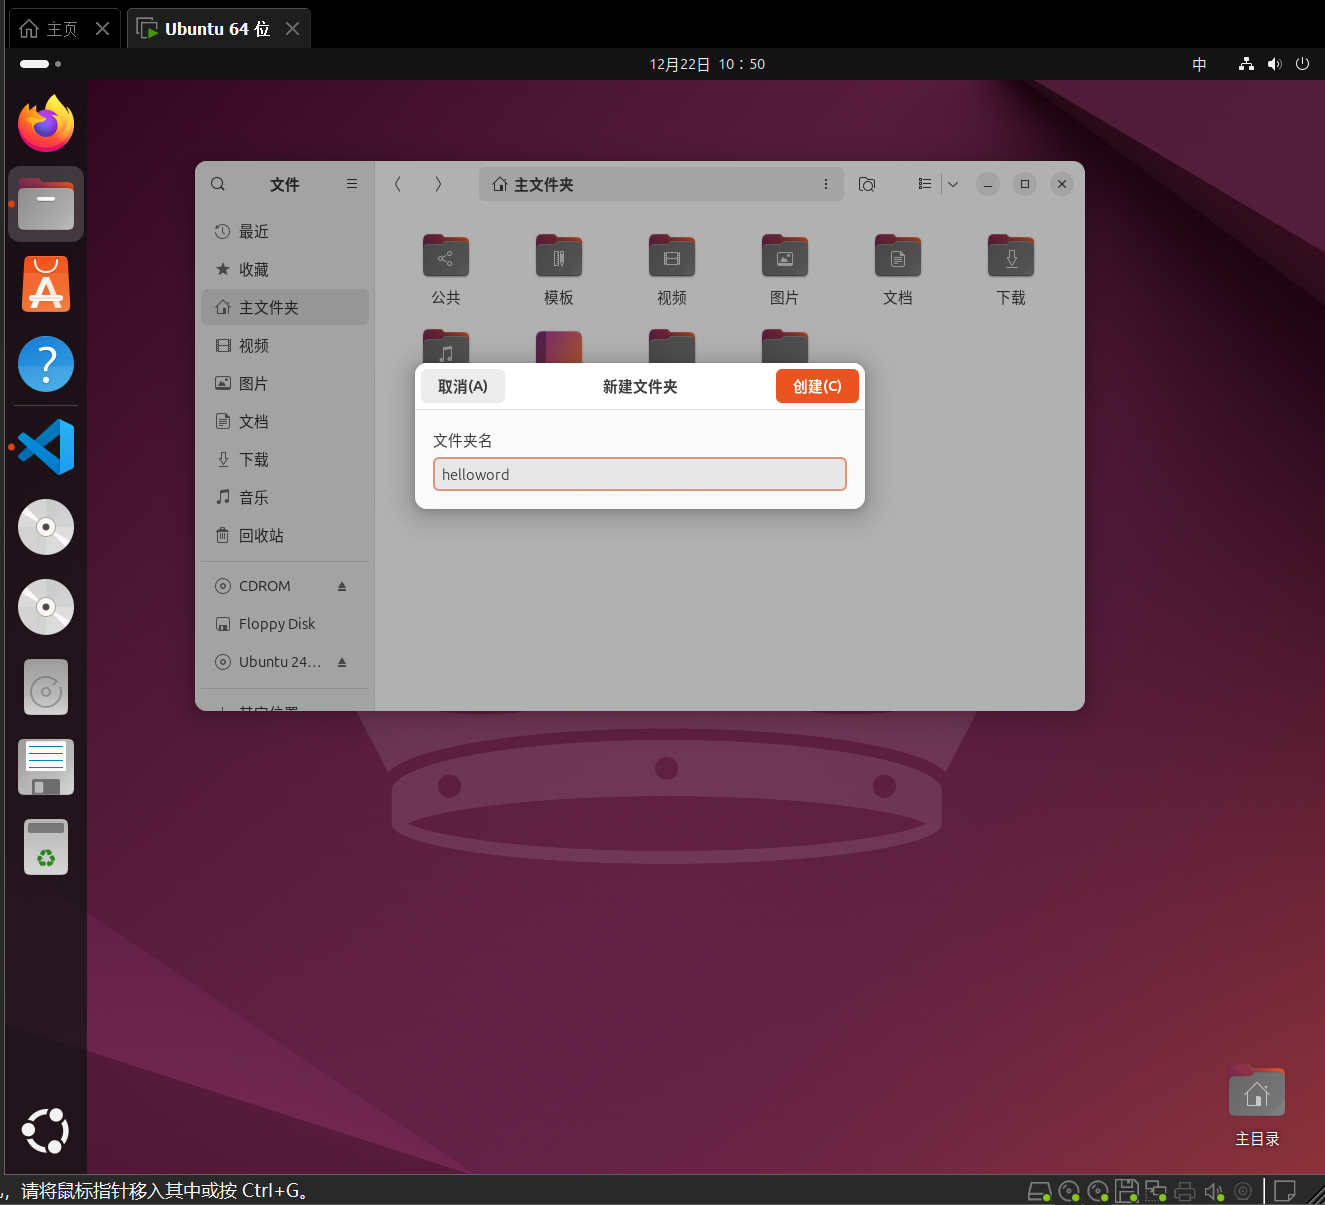Select Music (音乐) in sidebar
Image resolution: width=1325 pixels, height=1205 pixels.
285,497
